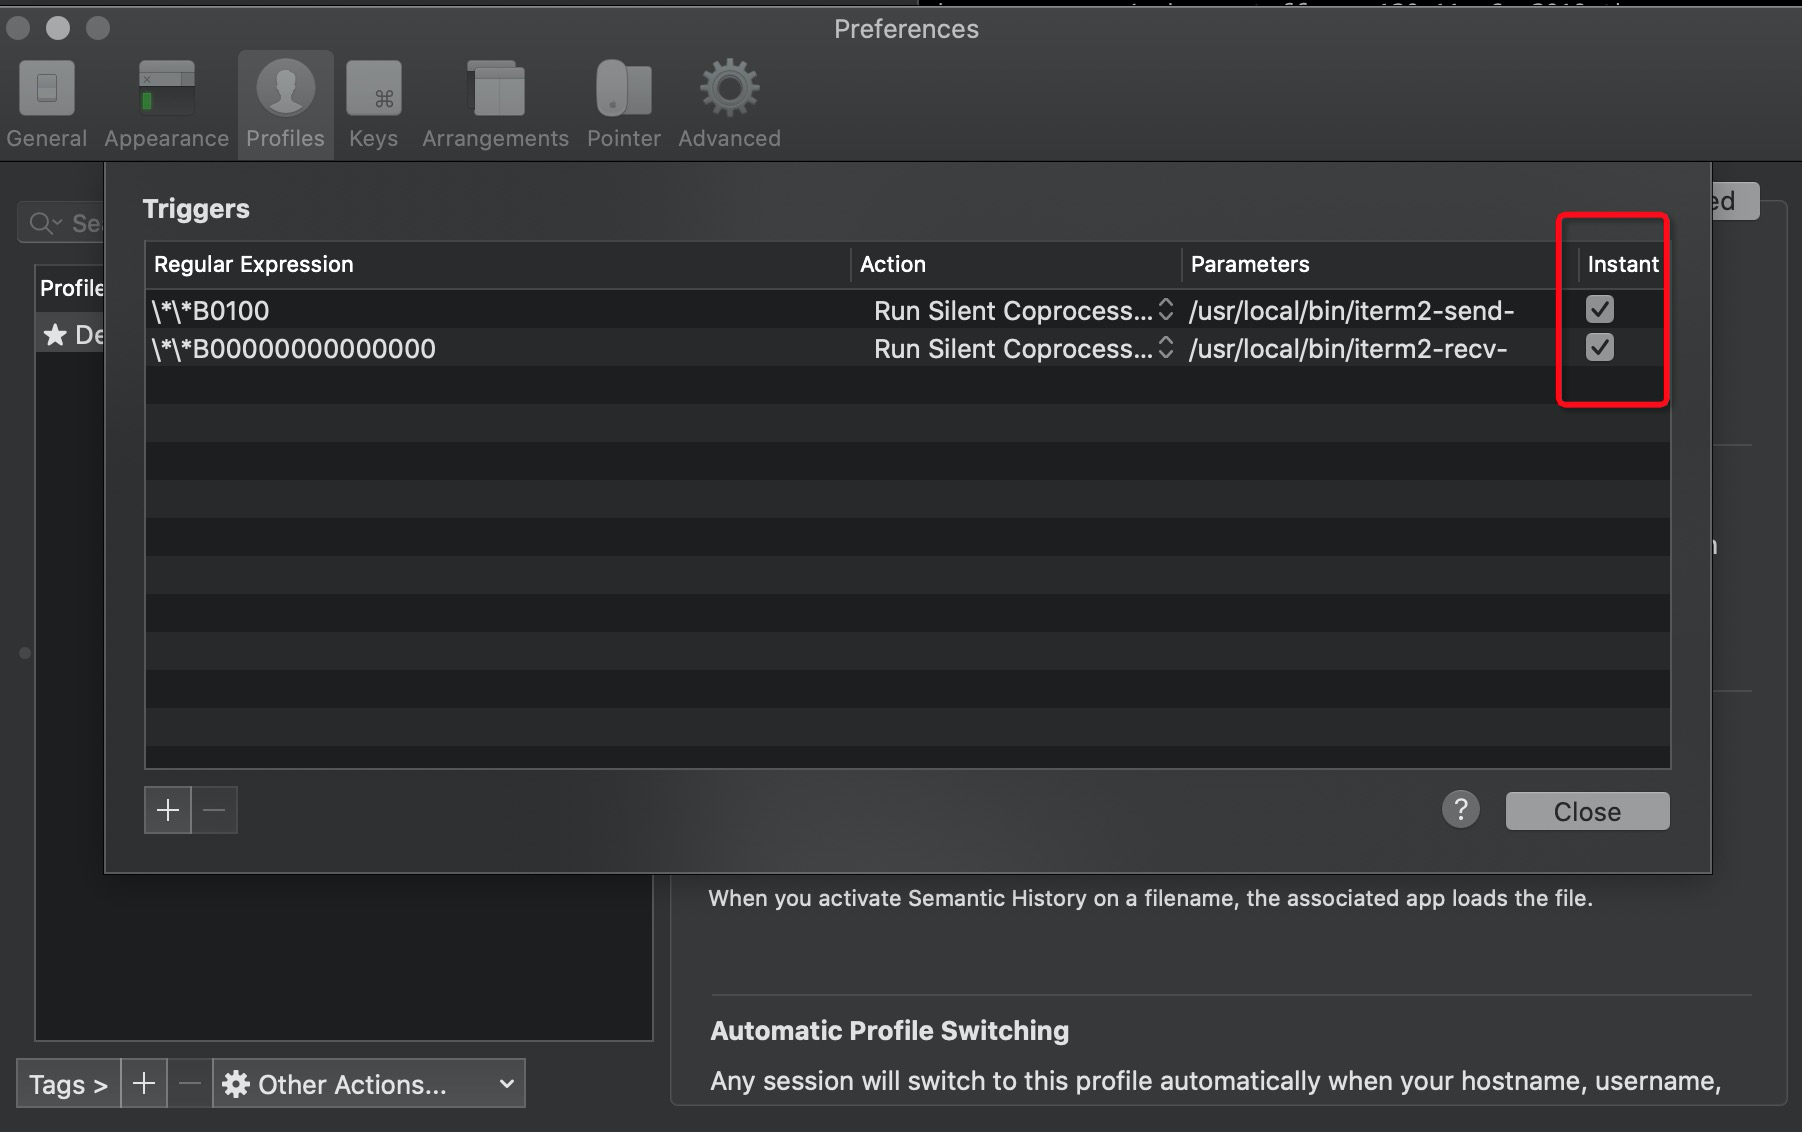
Task: Switch to the Arrangements pane
Action: click(x=495, y=105)
